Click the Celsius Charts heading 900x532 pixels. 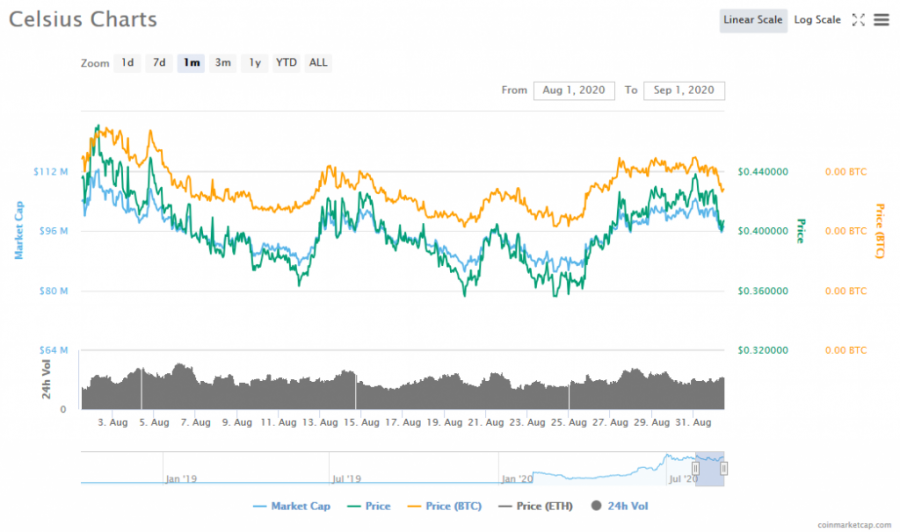point(83,20)
